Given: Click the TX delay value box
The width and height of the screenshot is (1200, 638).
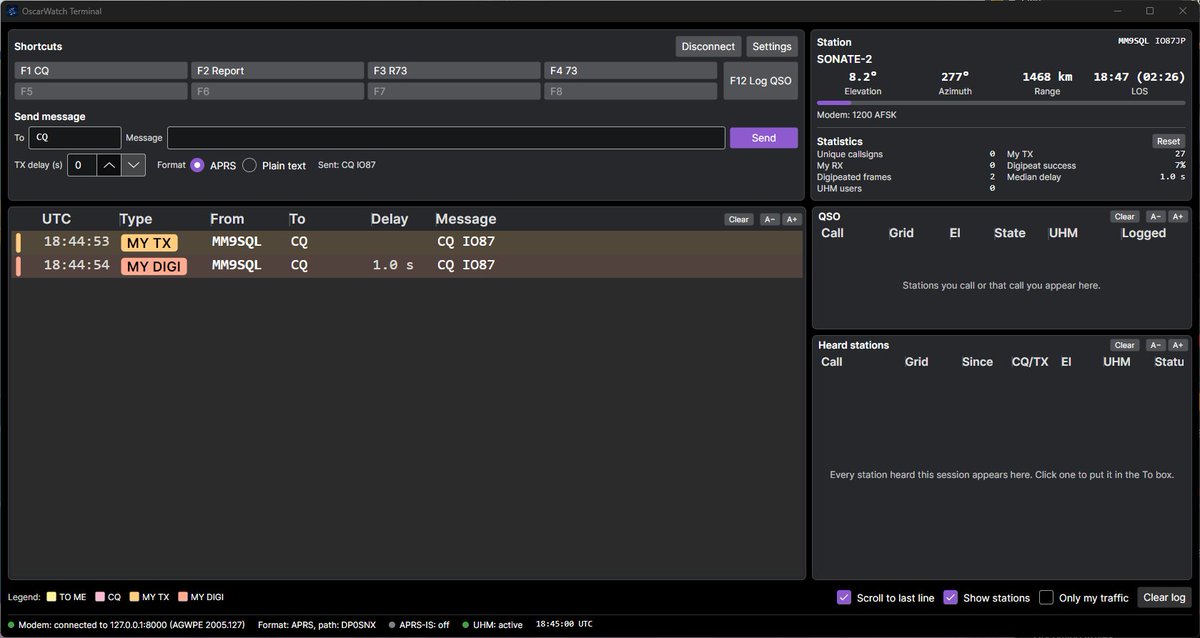Looking at the screenshot, I should tap(82, 165).
